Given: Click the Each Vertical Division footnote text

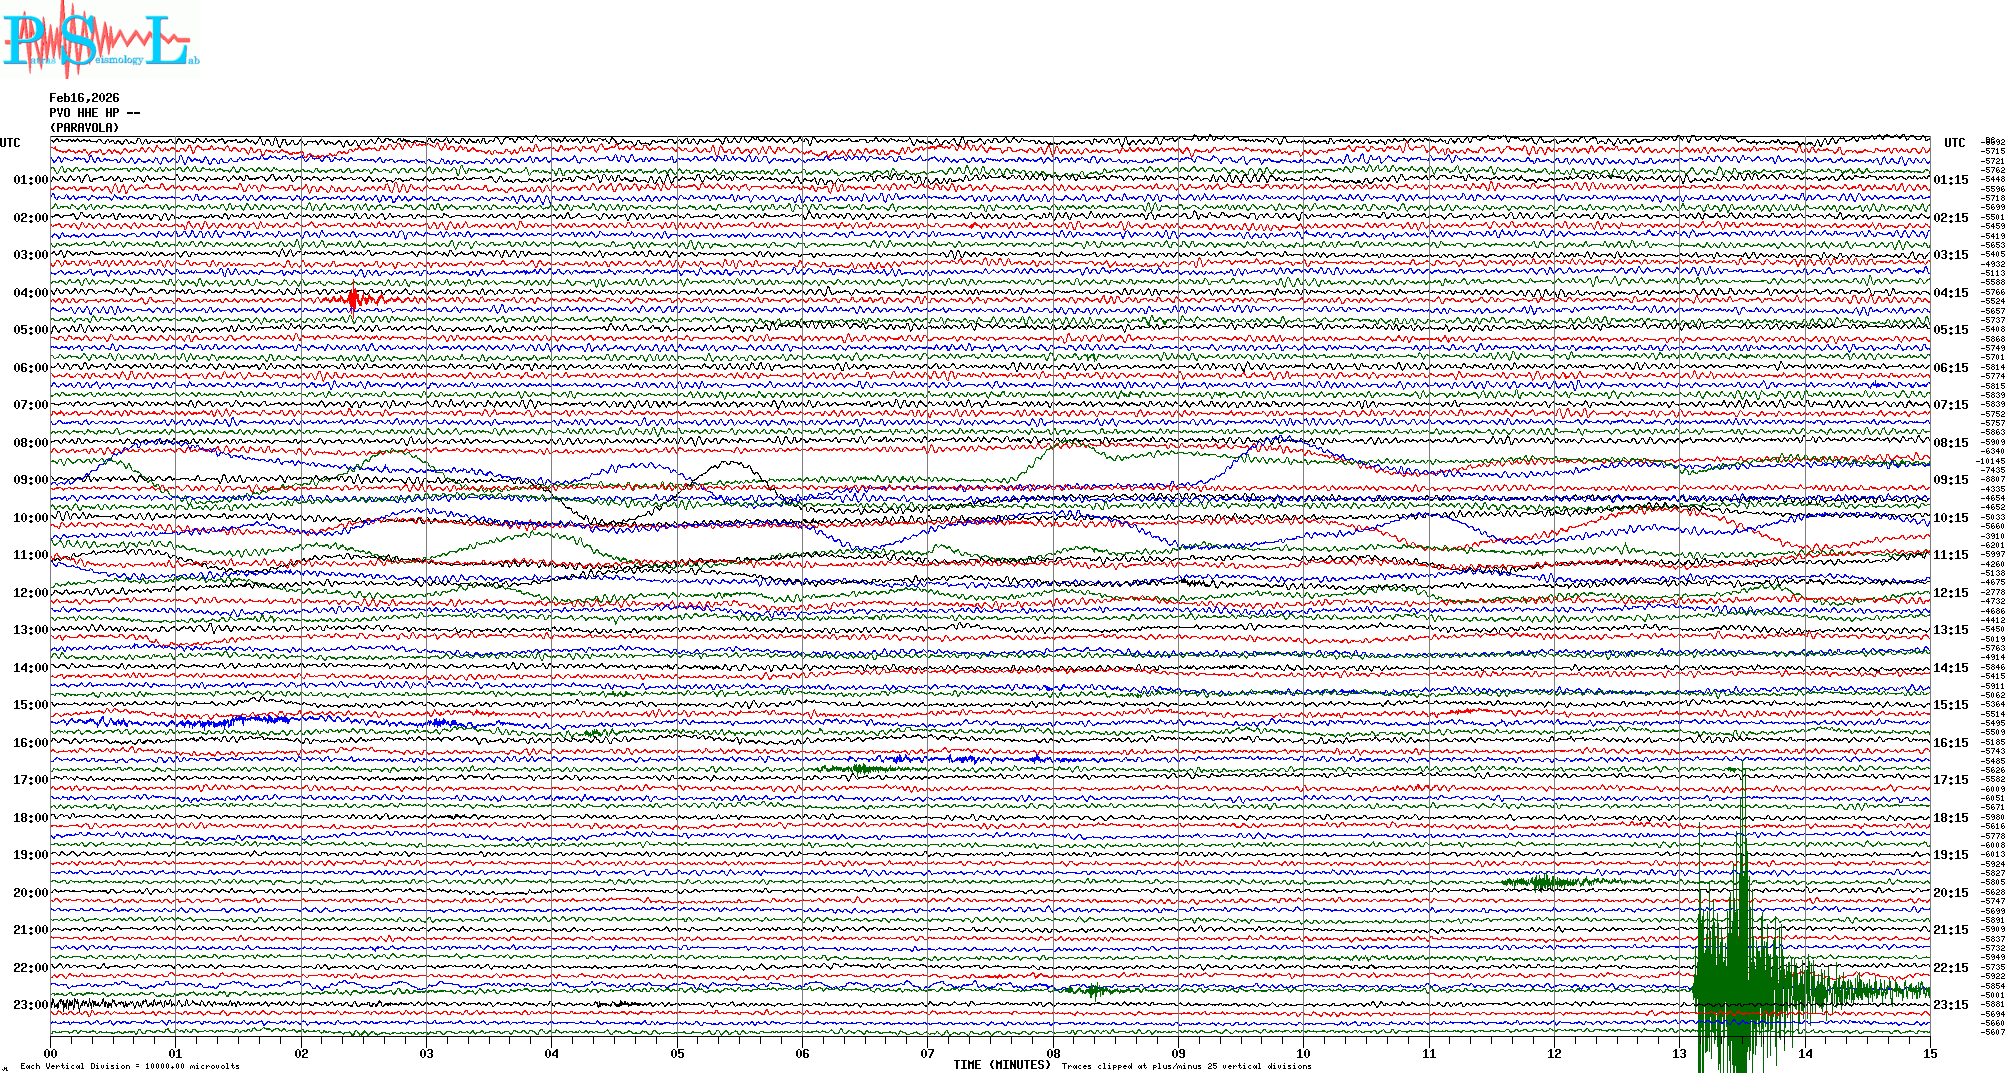Looking at the screenshot, I should [130, 1066].
